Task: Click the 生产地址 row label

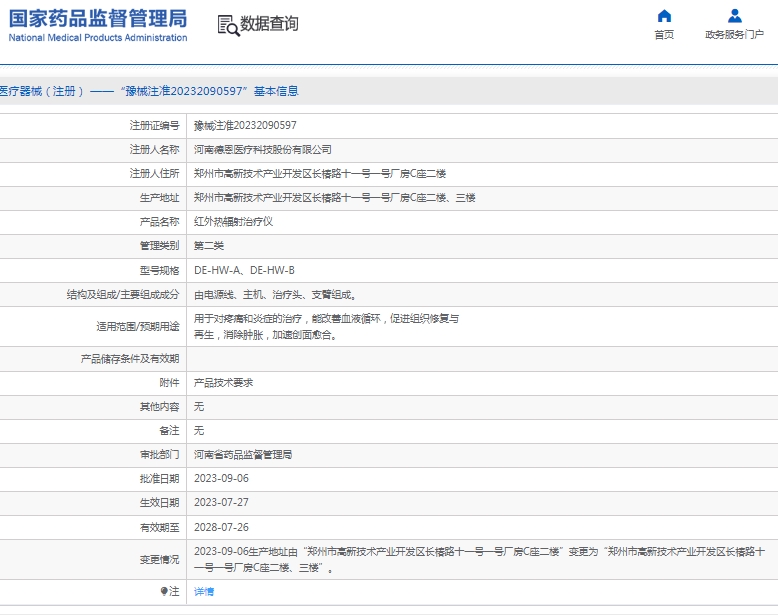Action: (x=159, y=198)
